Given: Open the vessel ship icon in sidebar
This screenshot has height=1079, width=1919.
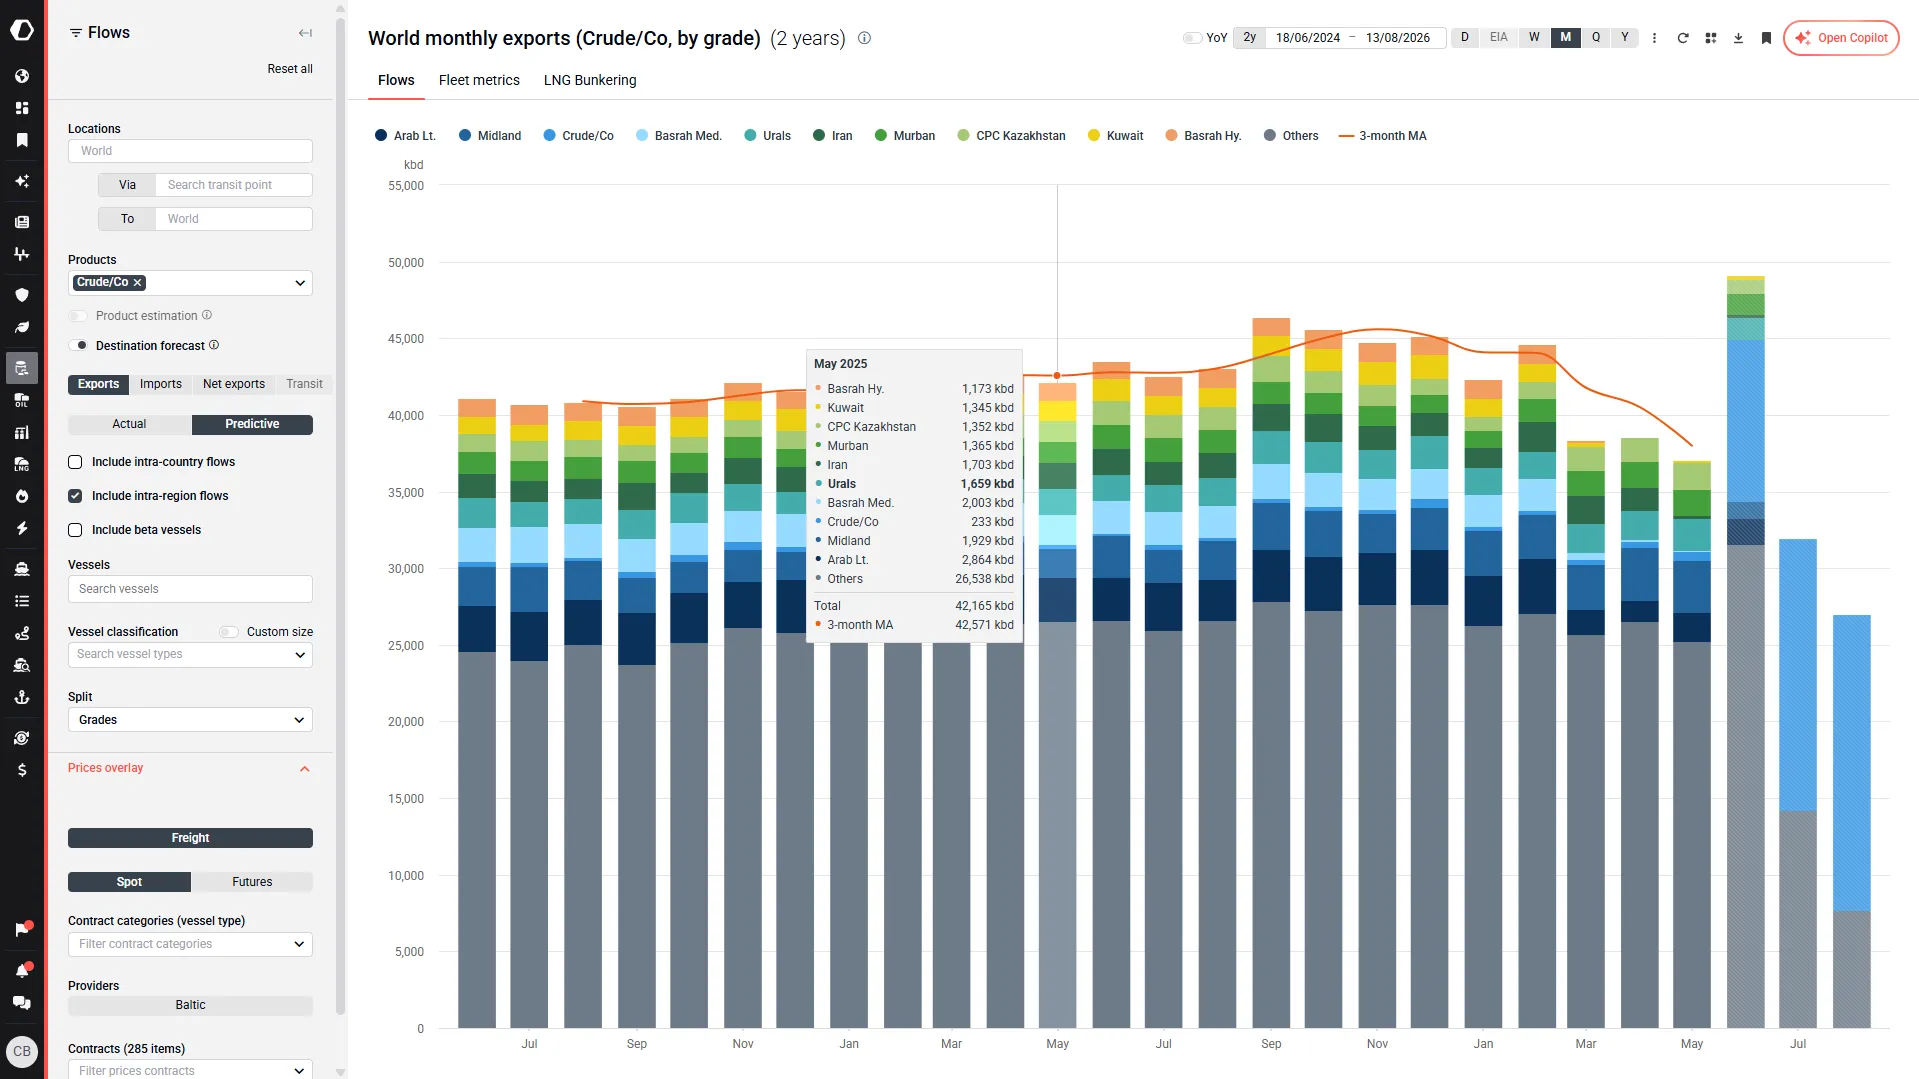Looking at the screenshot, I should click(22, 569).
